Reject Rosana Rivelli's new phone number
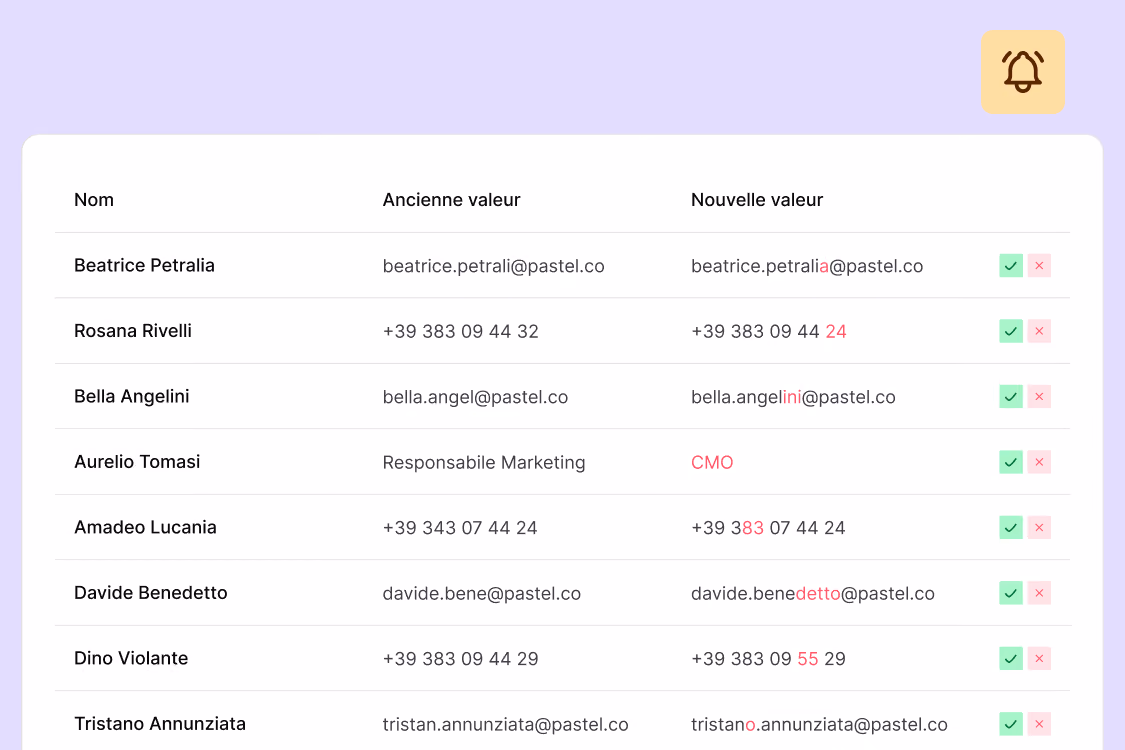 tap(1039, 331)
